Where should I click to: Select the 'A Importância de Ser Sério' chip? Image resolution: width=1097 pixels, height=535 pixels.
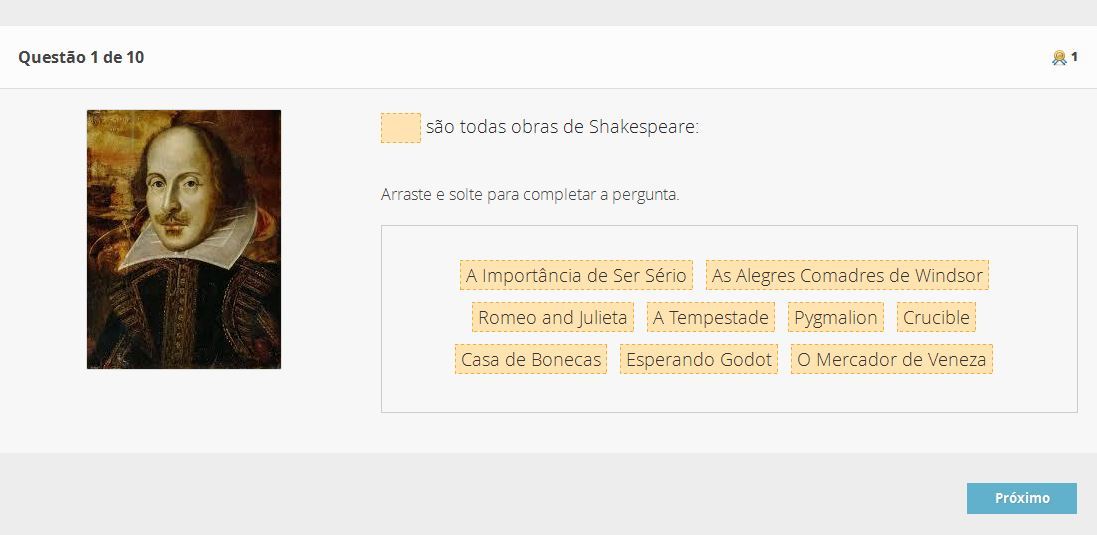point(576,275)
